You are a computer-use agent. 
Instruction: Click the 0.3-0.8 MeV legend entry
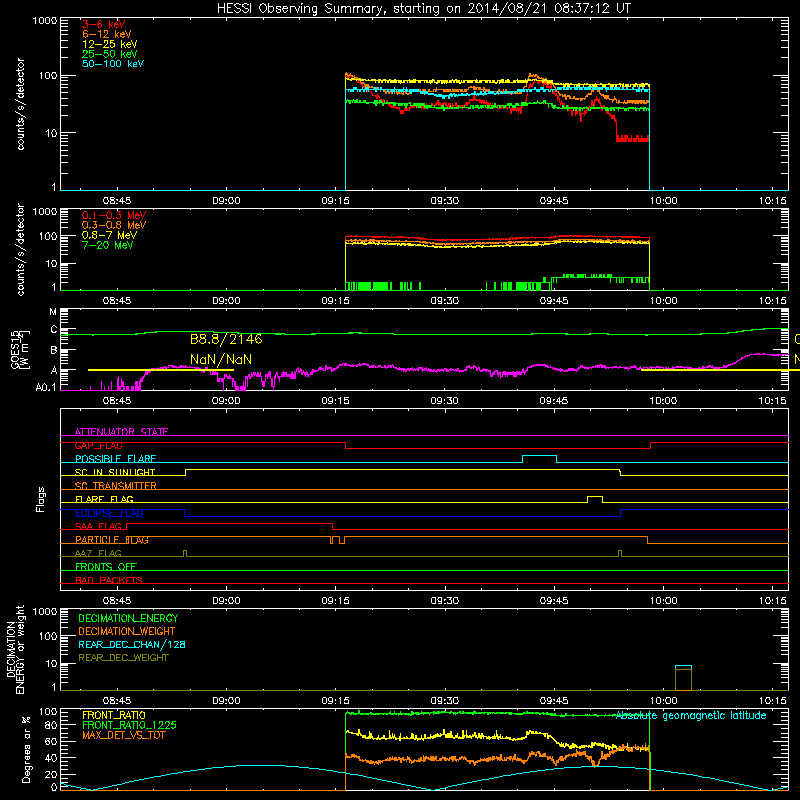(114, 225)
